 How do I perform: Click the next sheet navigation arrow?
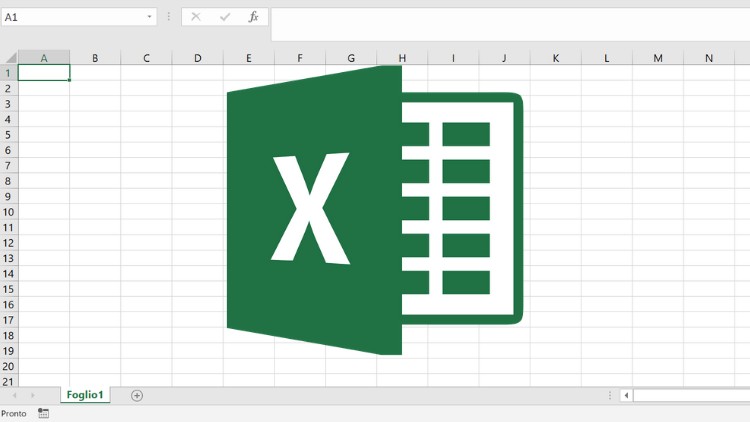33,395
